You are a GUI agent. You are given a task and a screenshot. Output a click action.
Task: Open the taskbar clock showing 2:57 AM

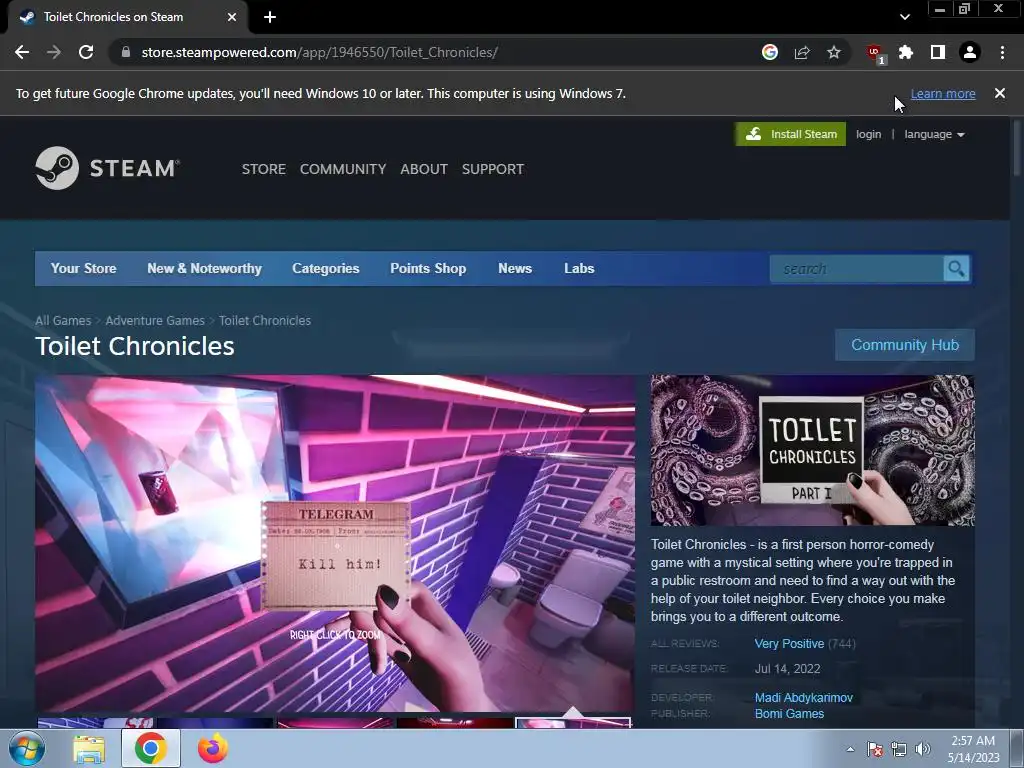click(973, 749)
